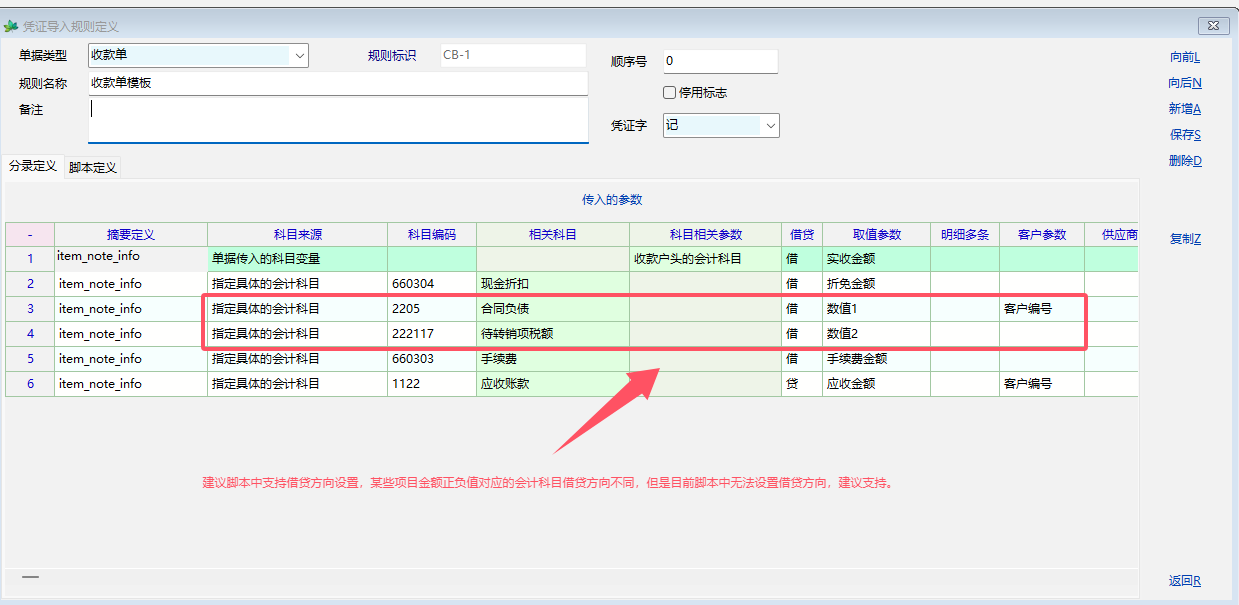The height and width of the screenshot is (605, 1239).
Task: Click the 返回R button
Action: coord(1184,581)
